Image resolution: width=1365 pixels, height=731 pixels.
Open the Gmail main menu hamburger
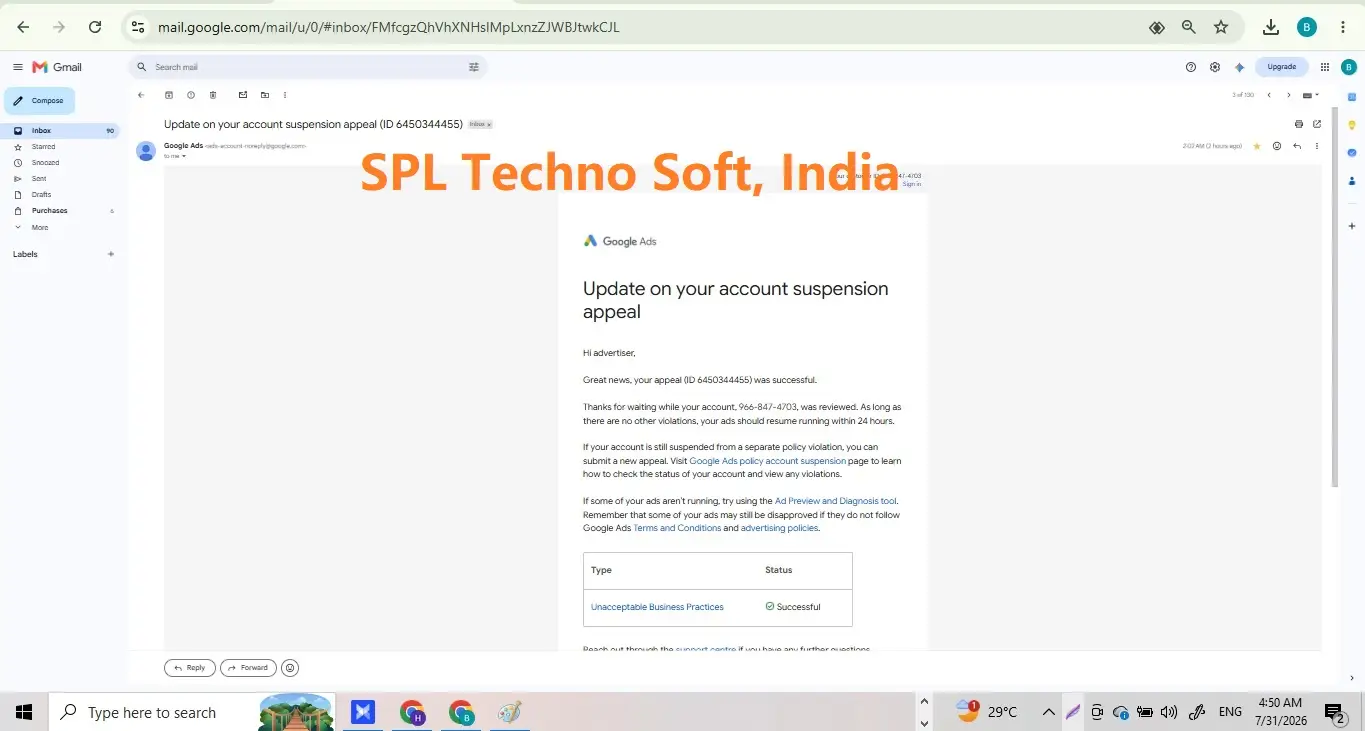18,67
